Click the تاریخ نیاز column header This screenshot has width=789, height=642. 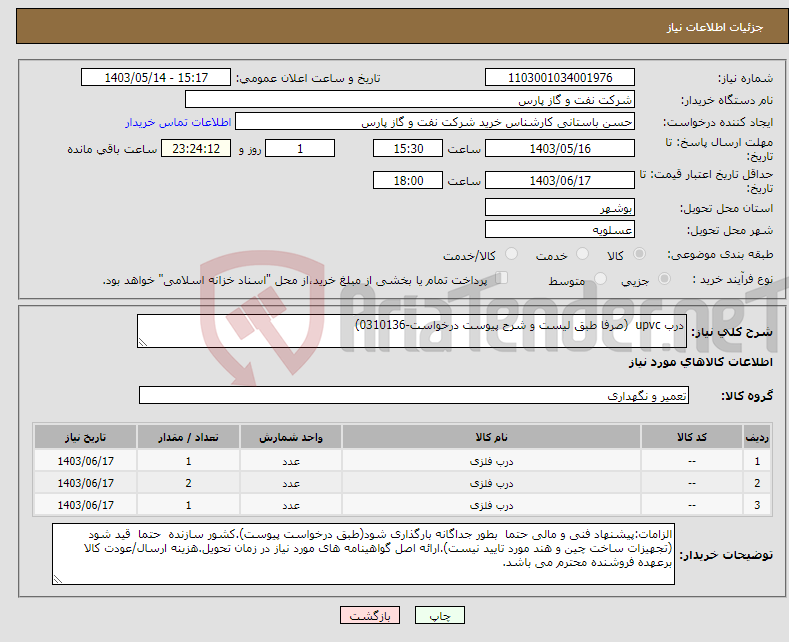tap(86, 437)
